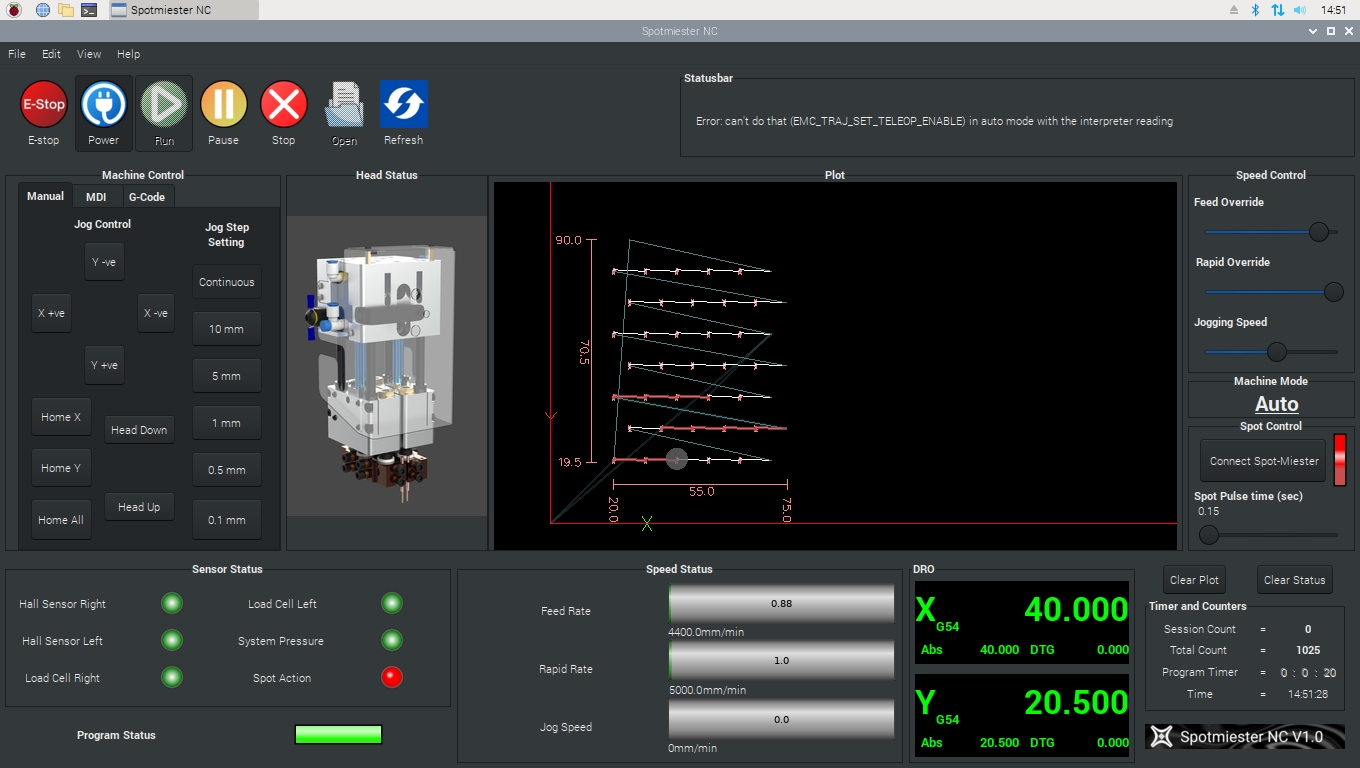Click red Spot-Miester connection indicator
The height and width of the screenshot is (768, 1360).
pos(1340,460)
